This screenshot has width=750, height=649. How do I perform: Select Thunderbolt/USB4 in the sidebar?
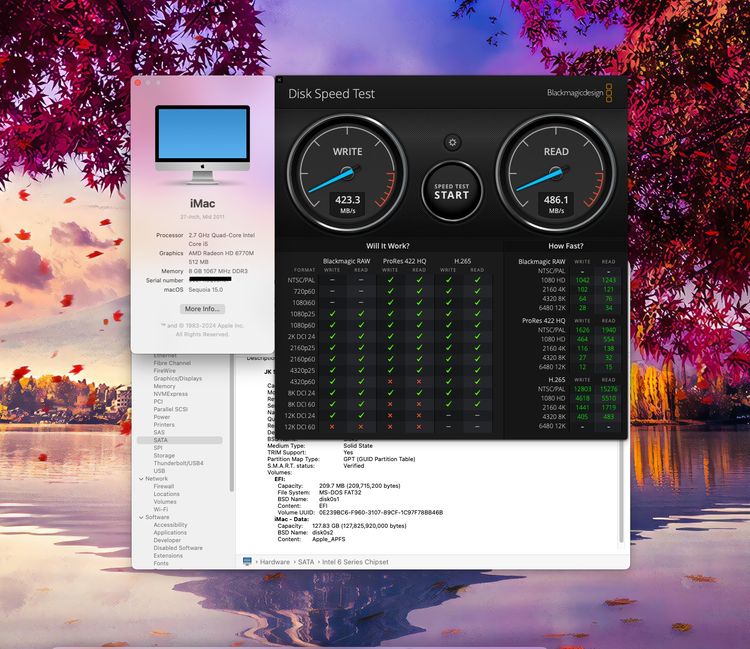click(178, 463)
